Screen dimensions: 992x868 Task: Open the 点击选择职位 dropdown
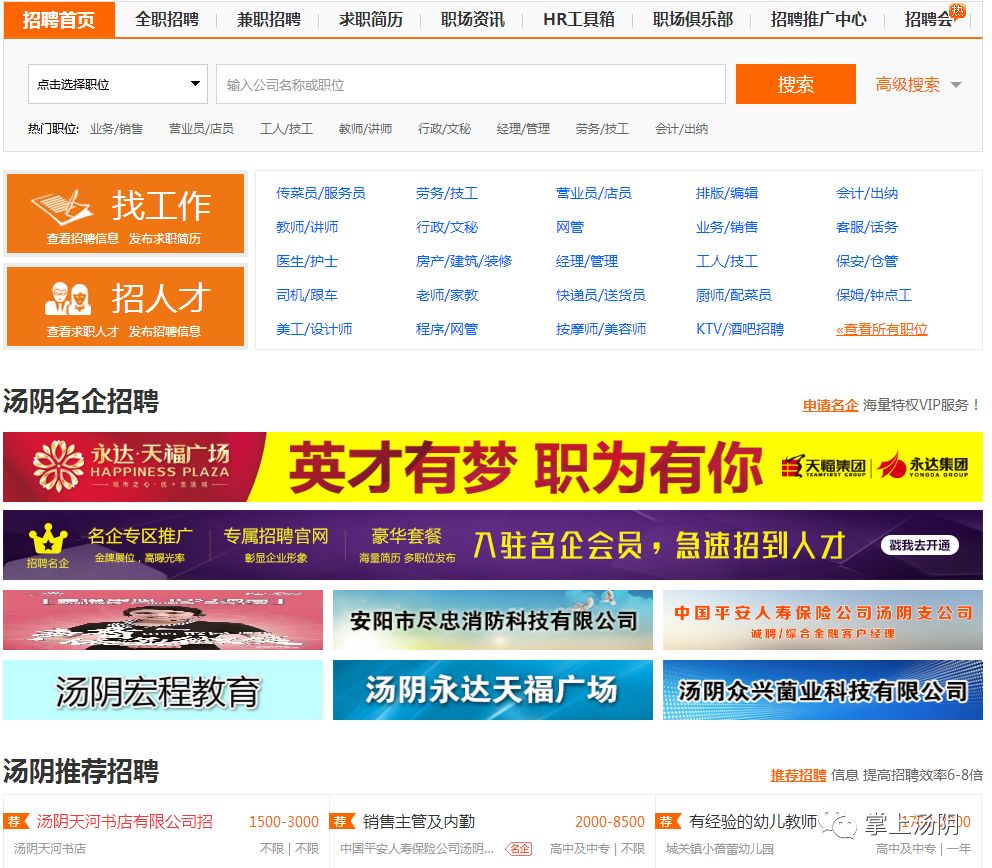(x=118, y=84)
